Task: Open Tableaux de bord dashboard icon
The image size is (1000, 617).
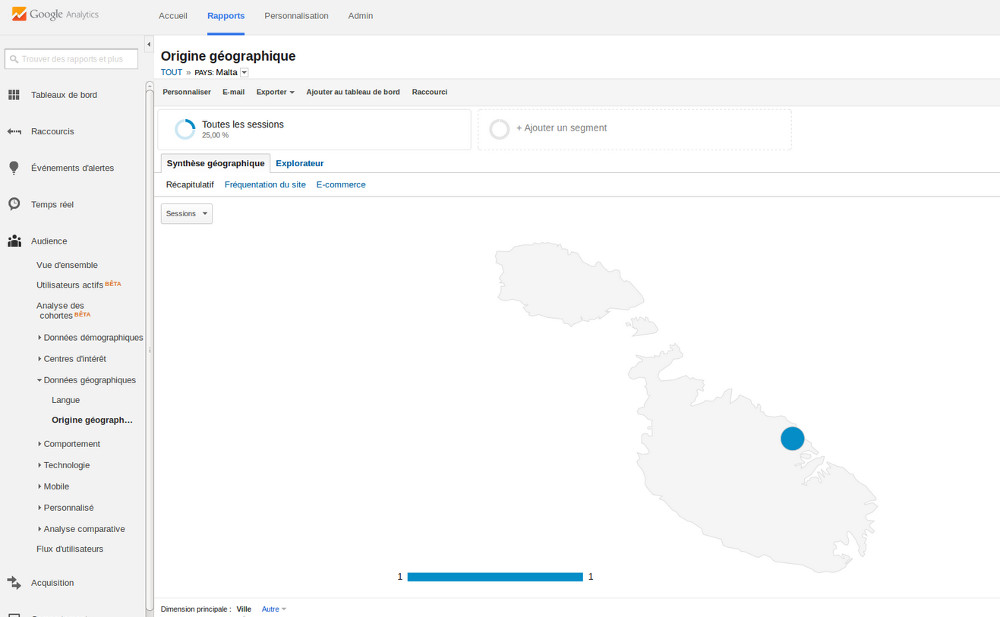Action: [14, 95]
